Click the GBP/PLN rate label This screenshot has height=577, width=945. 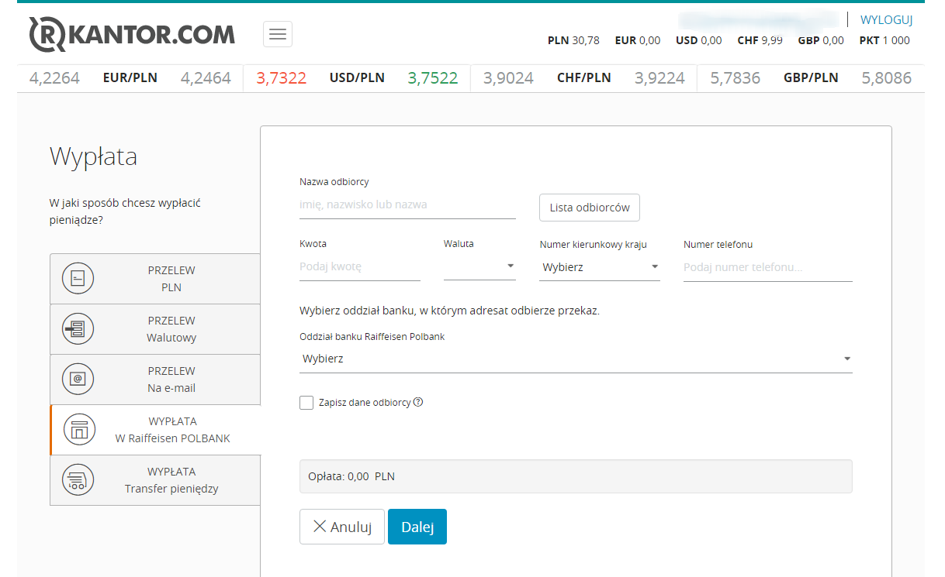[811, 78]
